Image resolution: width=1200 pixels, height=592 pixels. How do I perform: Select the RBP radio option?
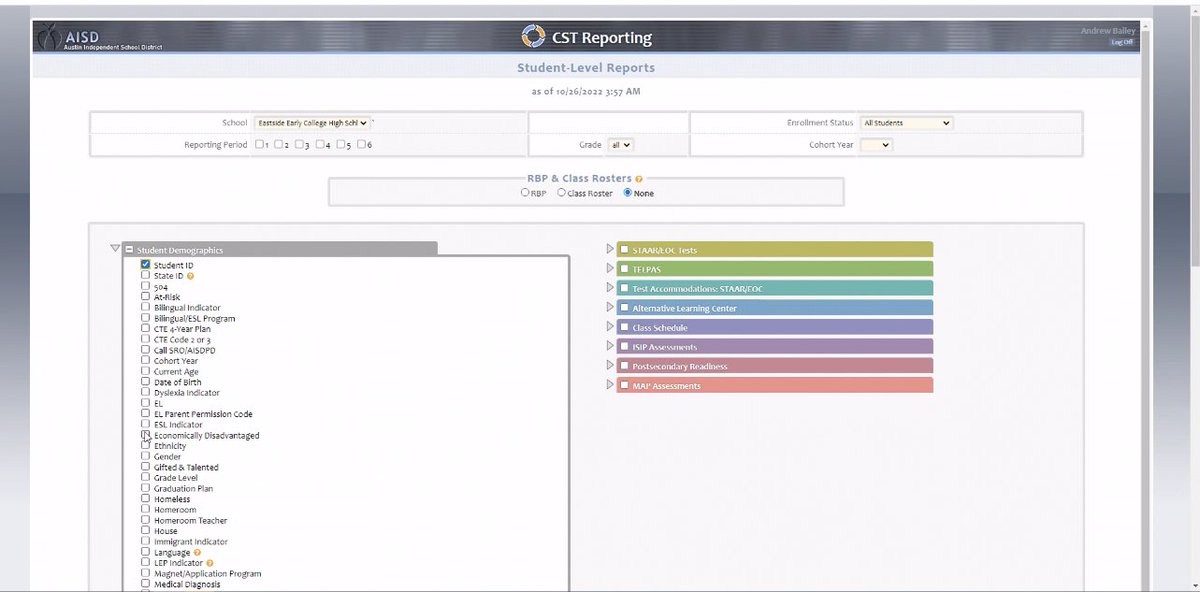(525, 193)
